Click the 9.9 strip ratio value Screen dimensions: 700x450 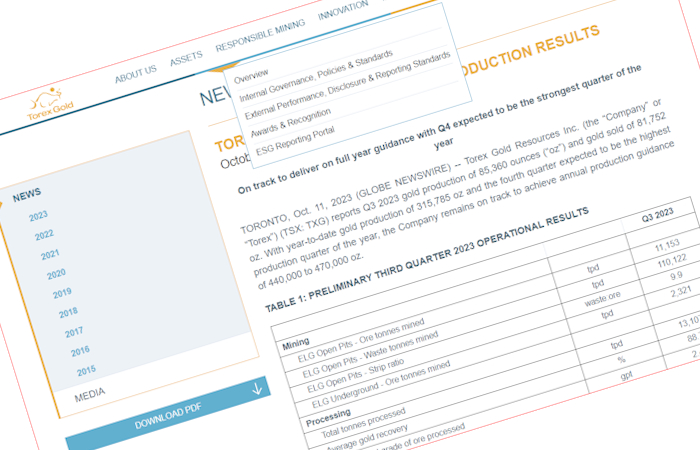coord(676,276)
